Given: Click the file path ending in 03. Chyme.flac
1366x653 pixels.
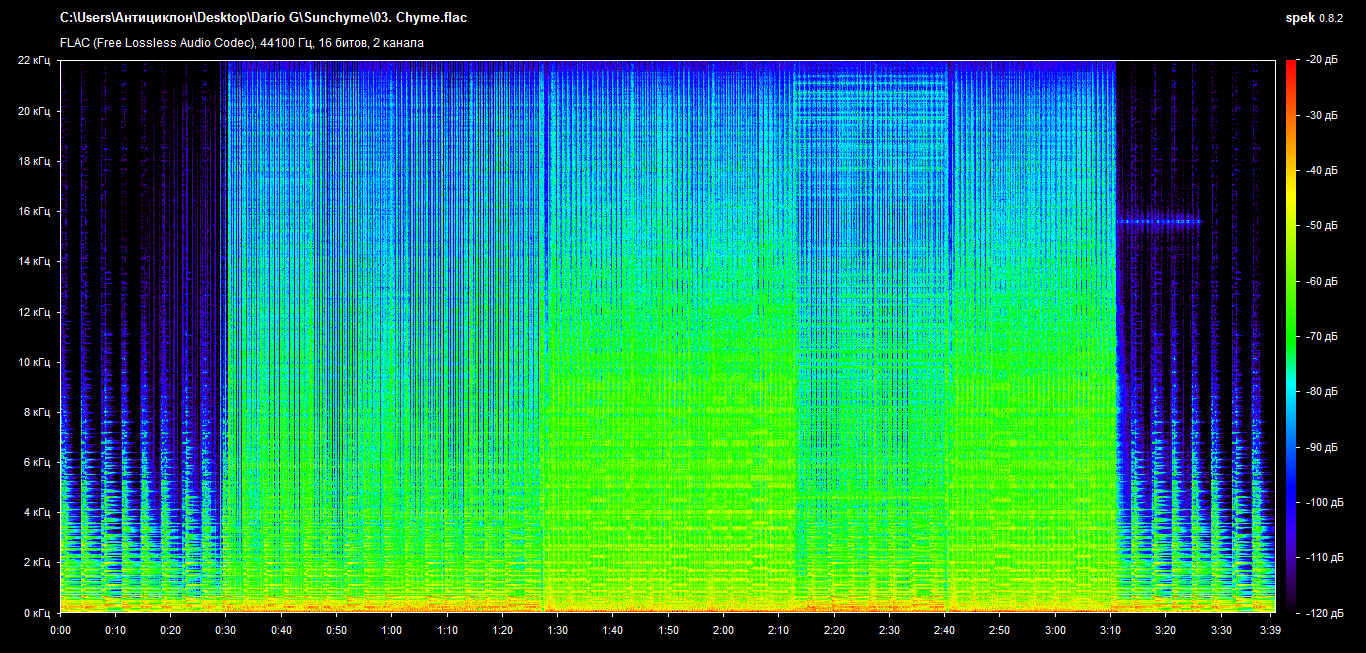Looking at the screenshot, I should 263,18.
